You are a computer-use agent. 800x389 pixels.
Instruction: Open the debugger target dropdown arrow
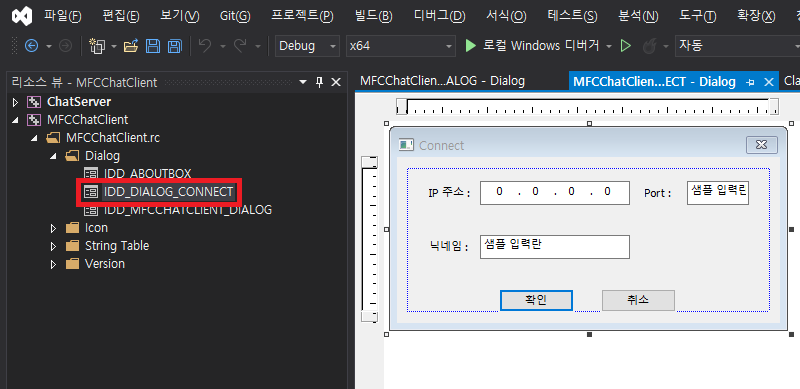[x=609, y=46]
